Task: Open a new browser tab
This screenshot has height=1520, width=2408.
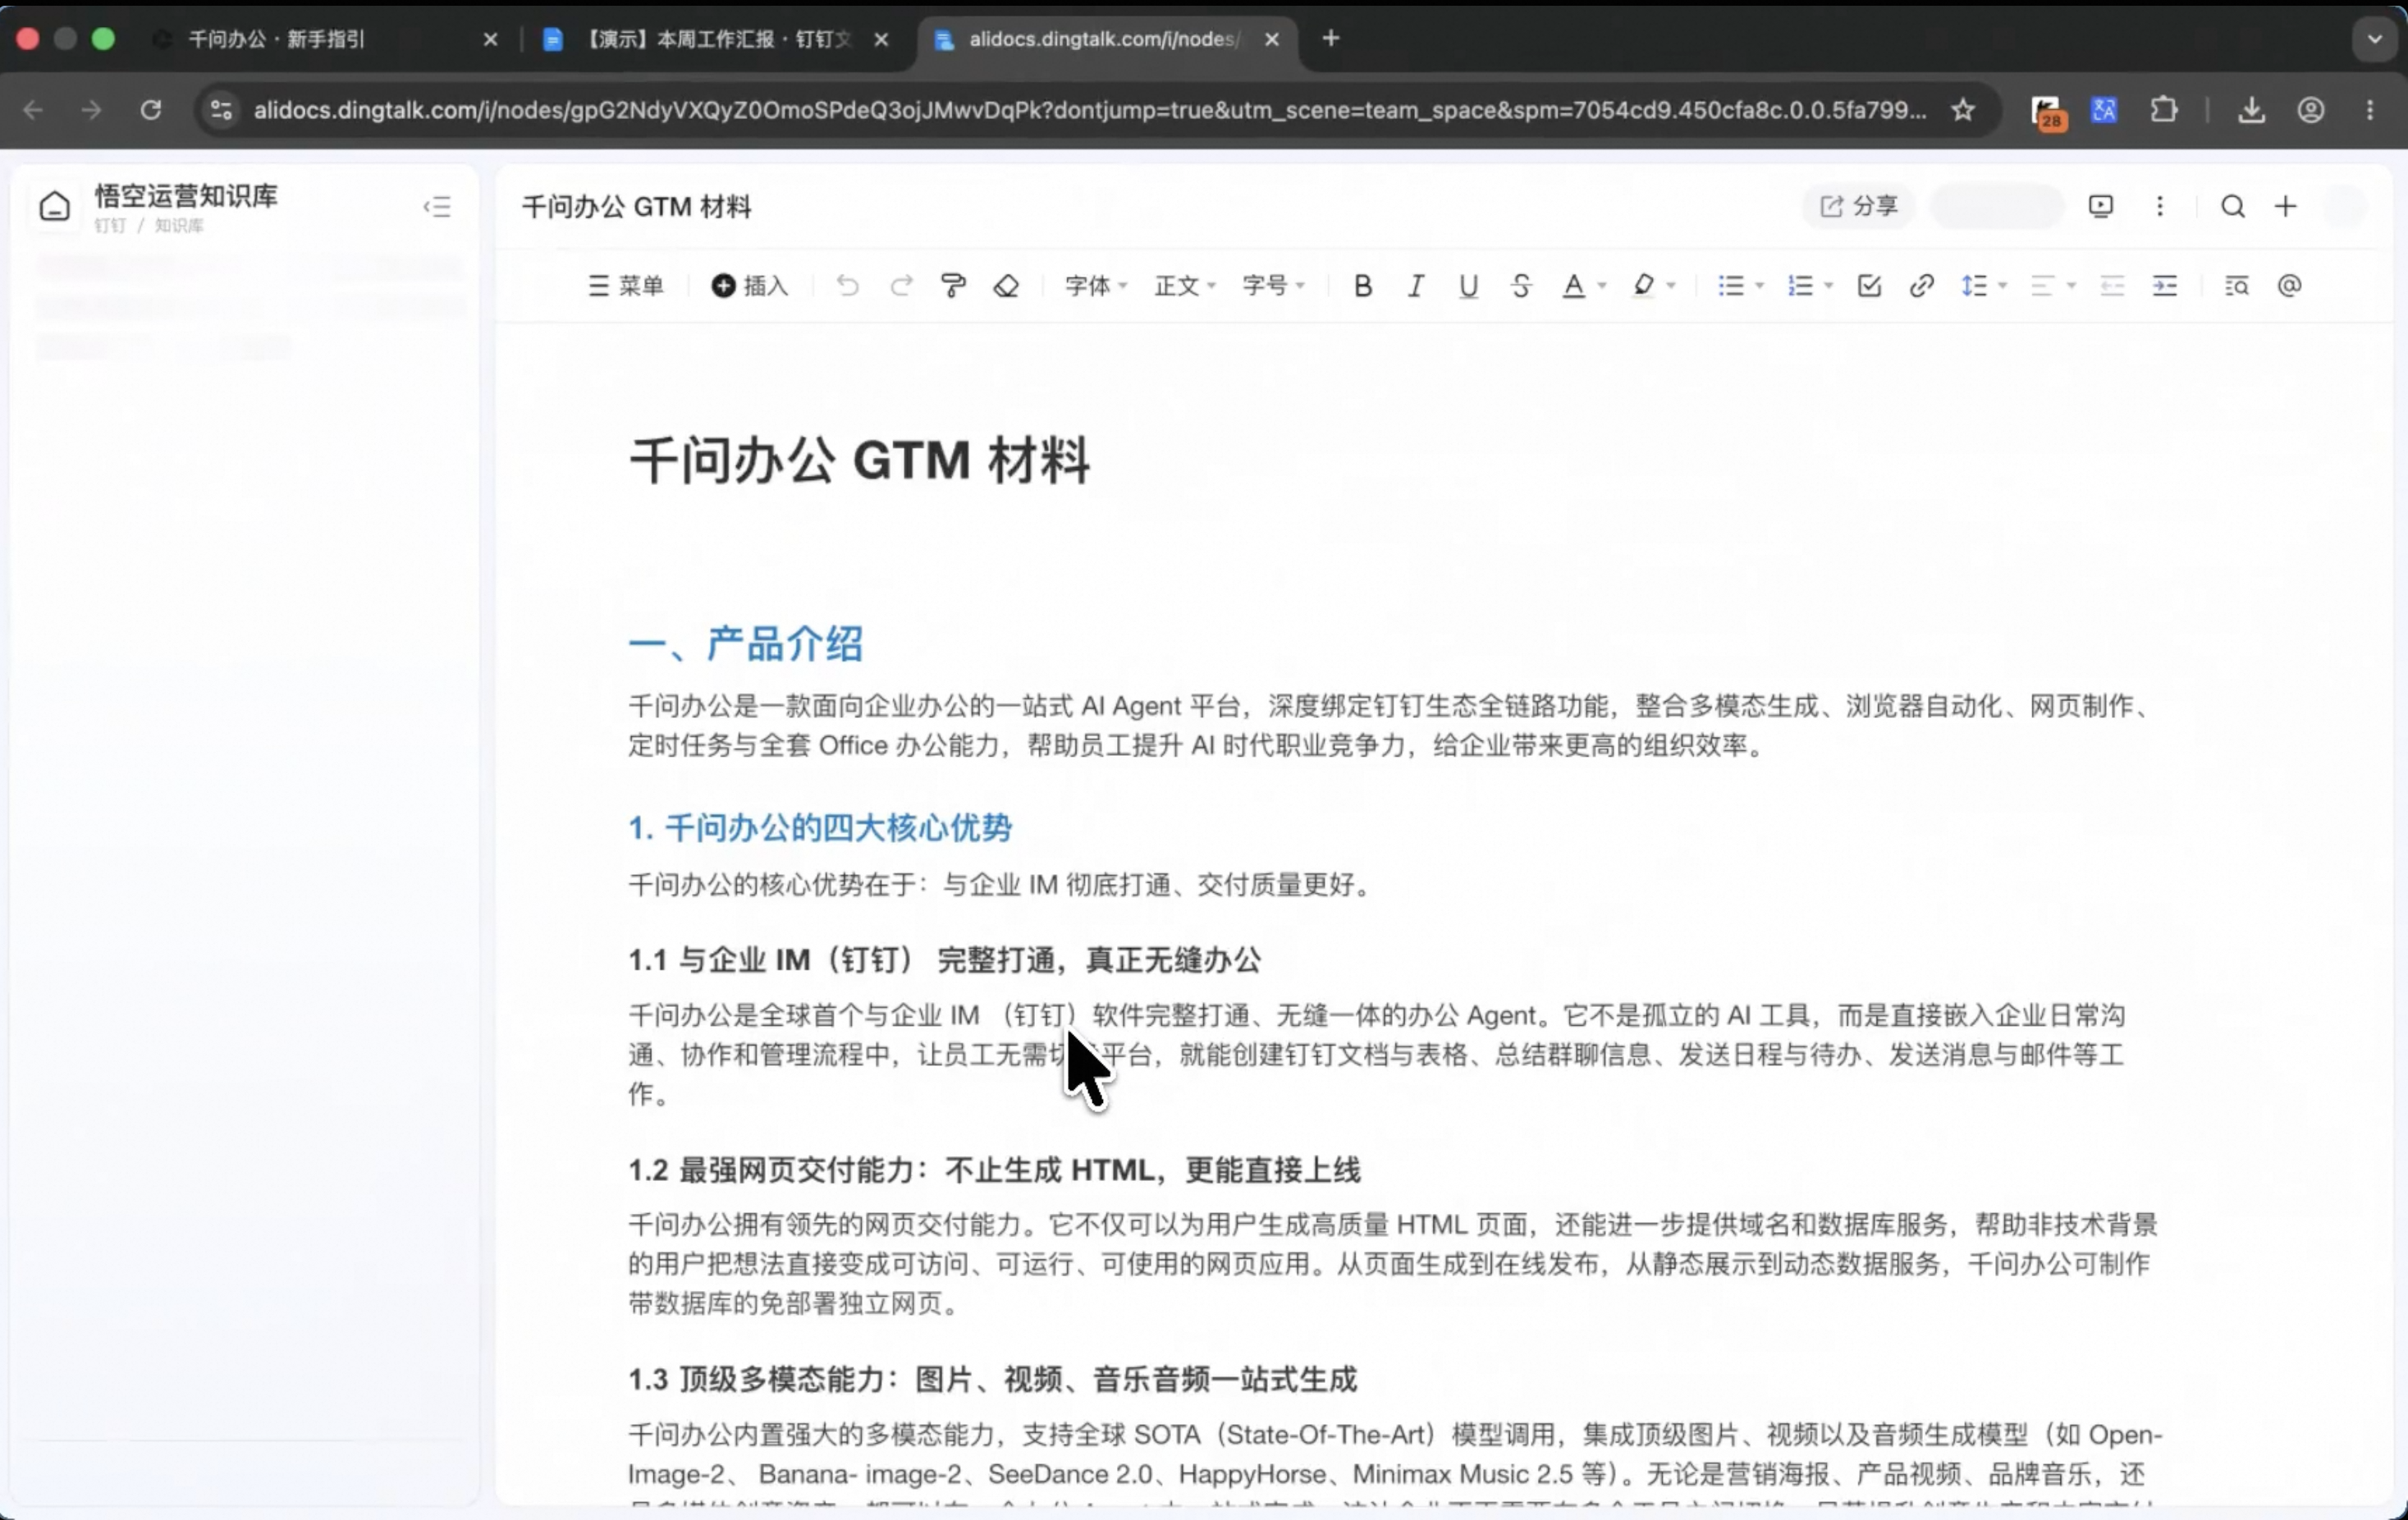Action: [1331, 38]
